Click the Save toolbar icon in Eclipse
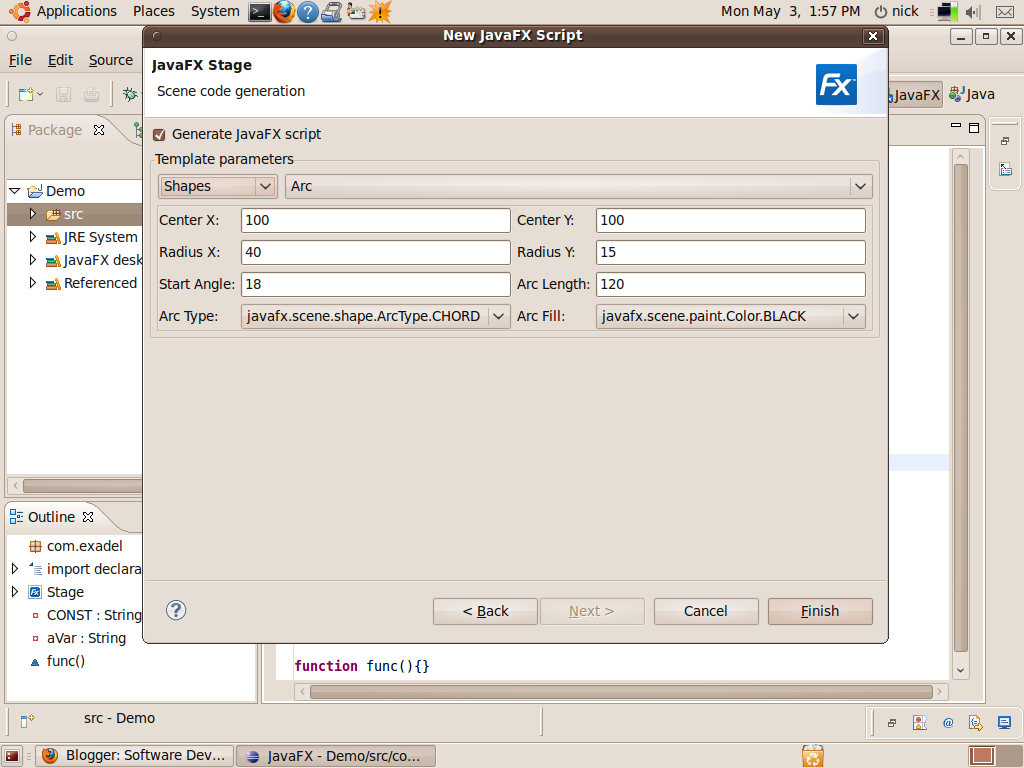 [x=63, y=95]
